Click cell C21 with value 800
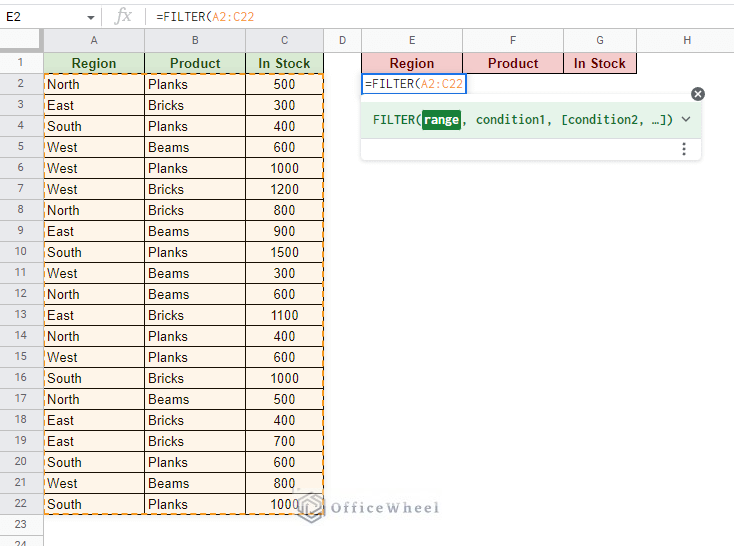 [x=284, y=484]
